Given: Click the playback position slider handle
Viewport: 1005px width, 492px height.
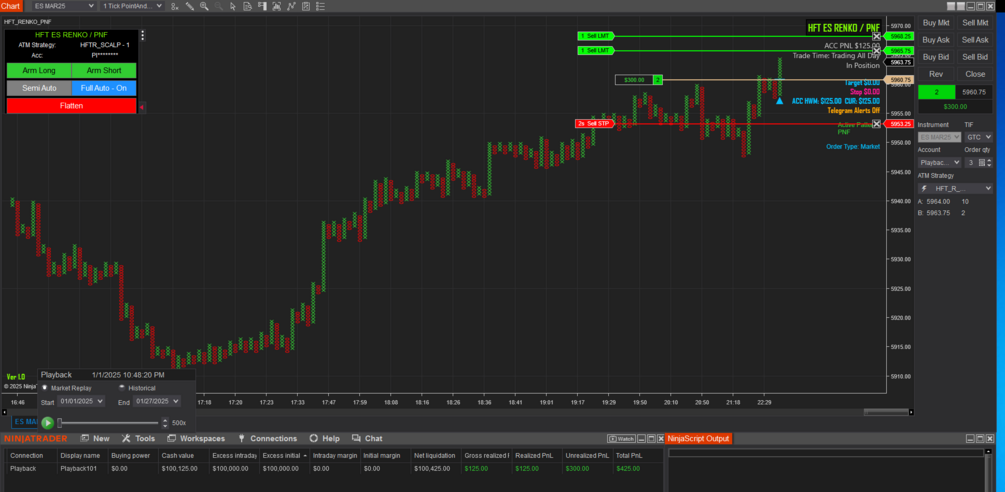Looking at the screenshot, I should pos(60,423).
